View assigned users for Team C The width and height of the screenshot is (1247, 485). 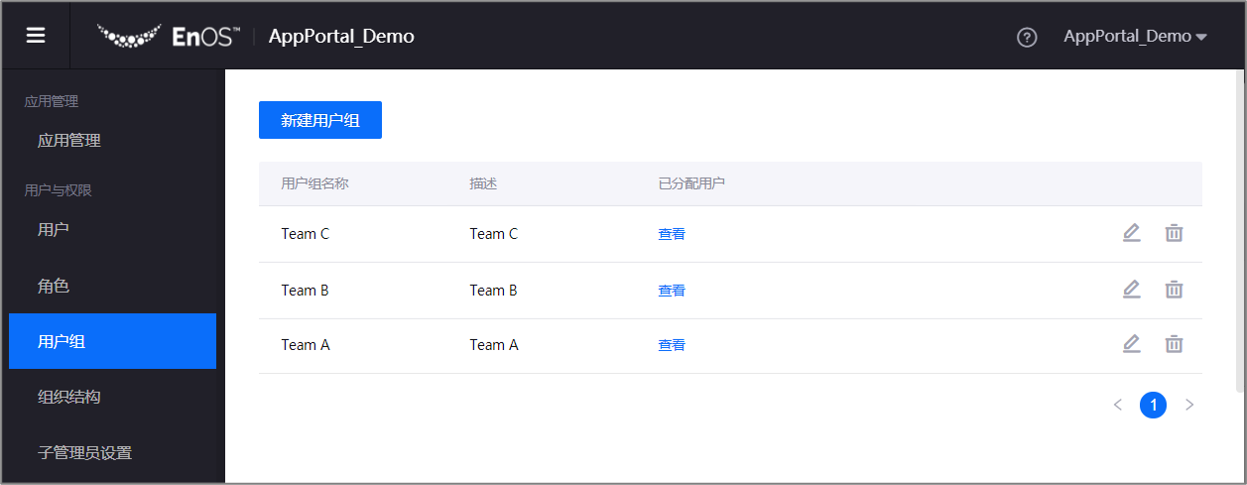(x=671, y=234)
